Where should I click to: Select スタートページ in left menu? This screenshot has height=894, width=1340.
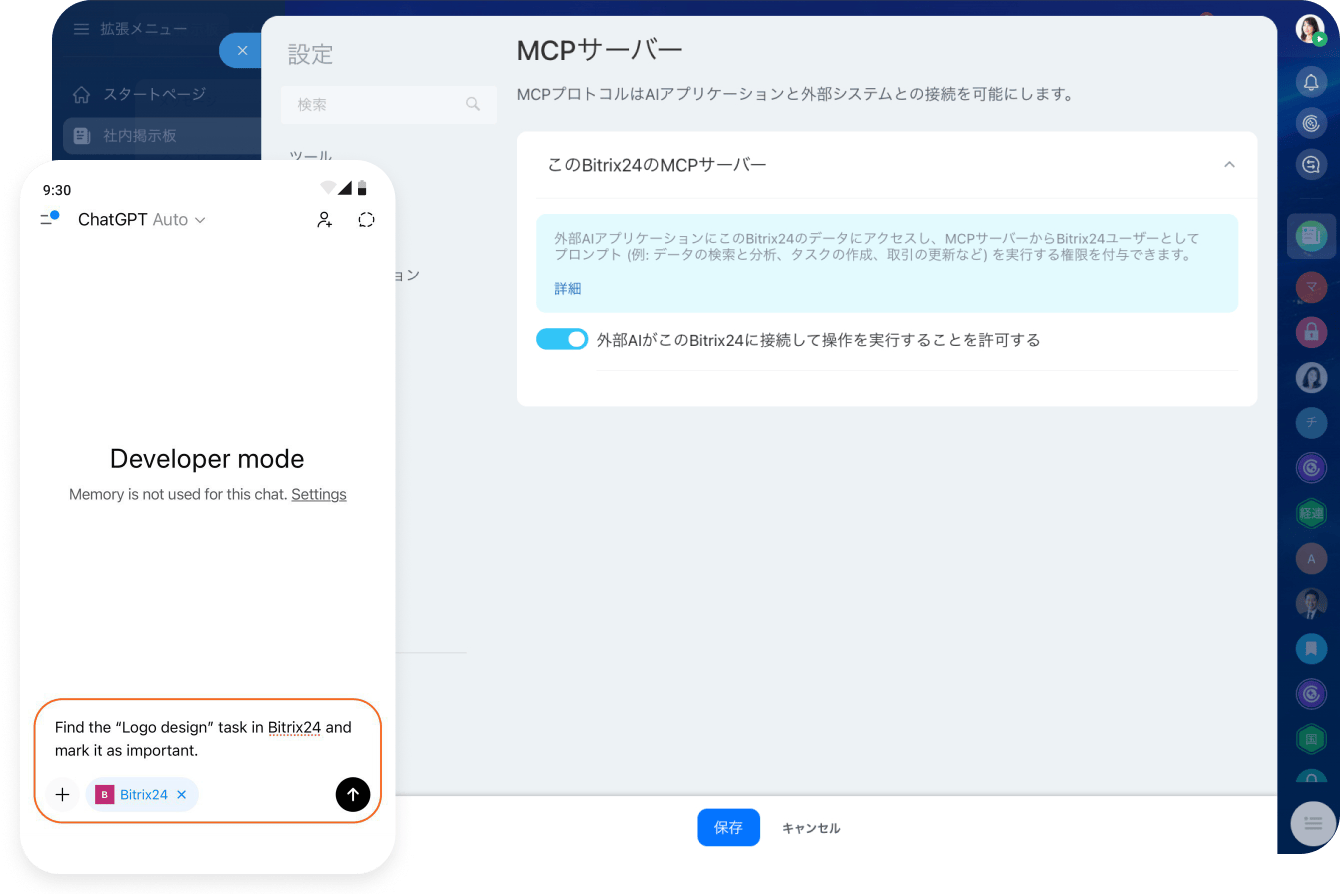(154, 94)
